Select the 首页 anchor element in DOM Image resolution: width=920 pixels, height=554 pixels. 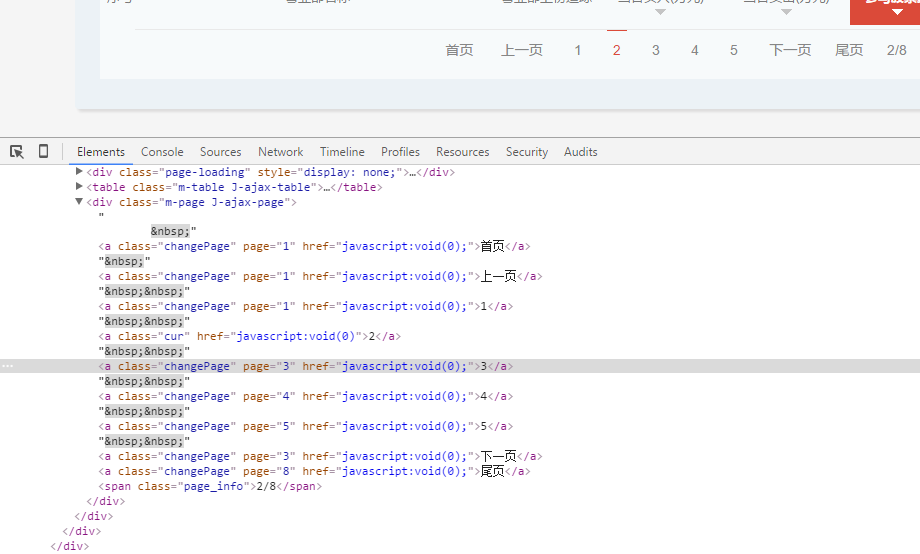[314, 246]
